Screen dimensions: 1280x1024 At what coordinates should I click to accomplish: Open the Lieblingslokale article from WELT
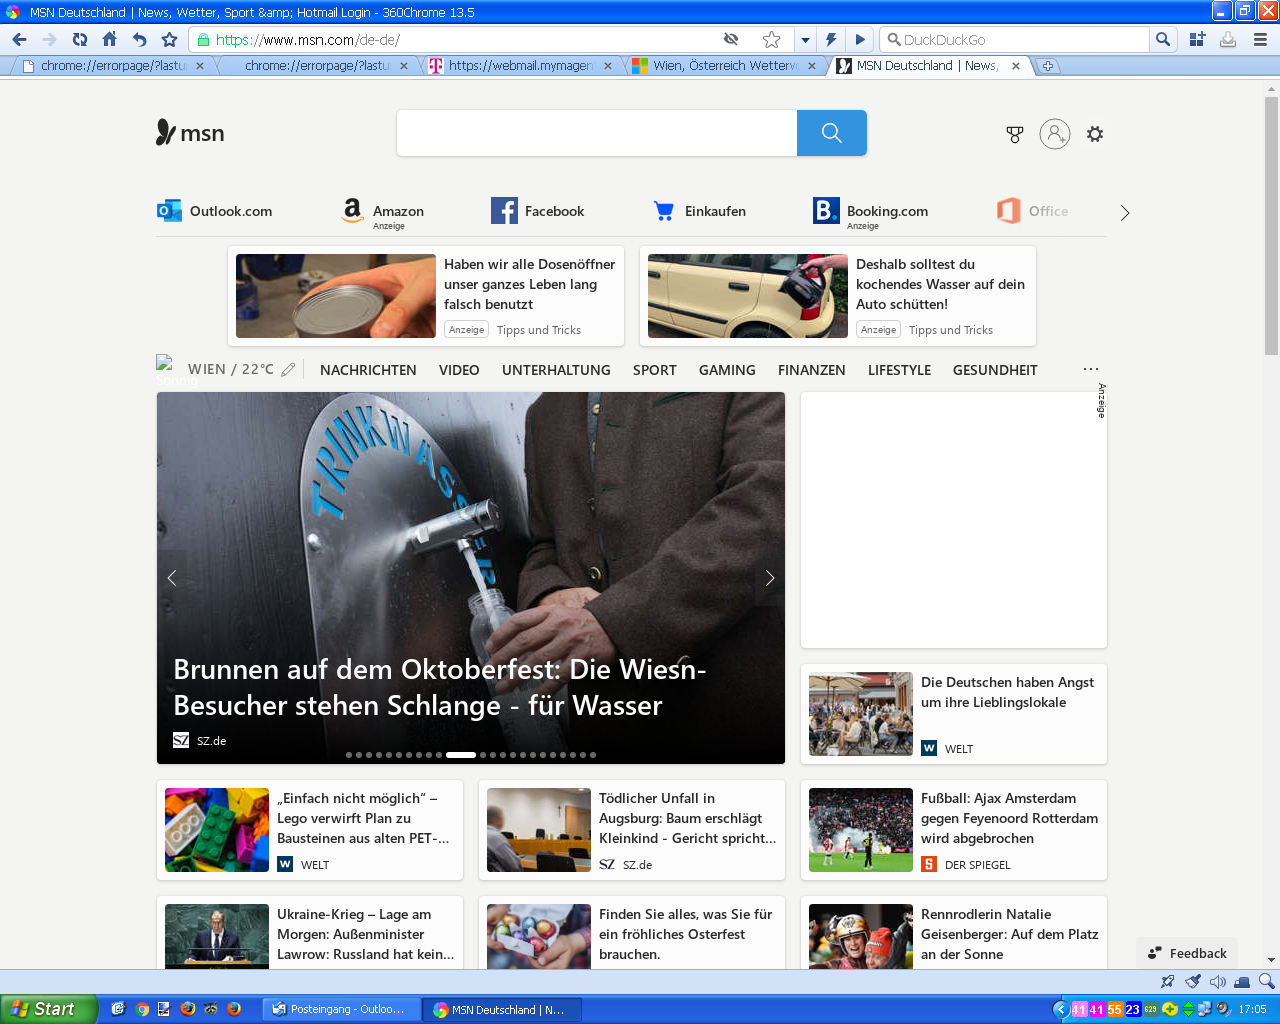tap(954, 714)
